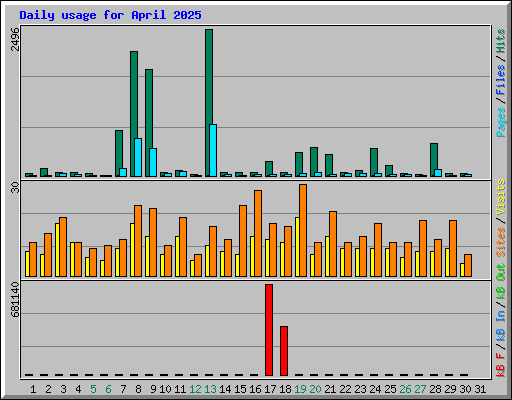Click the '681140' axis label for kilobytes
The image size is (512, 400).
pos(15,299)
